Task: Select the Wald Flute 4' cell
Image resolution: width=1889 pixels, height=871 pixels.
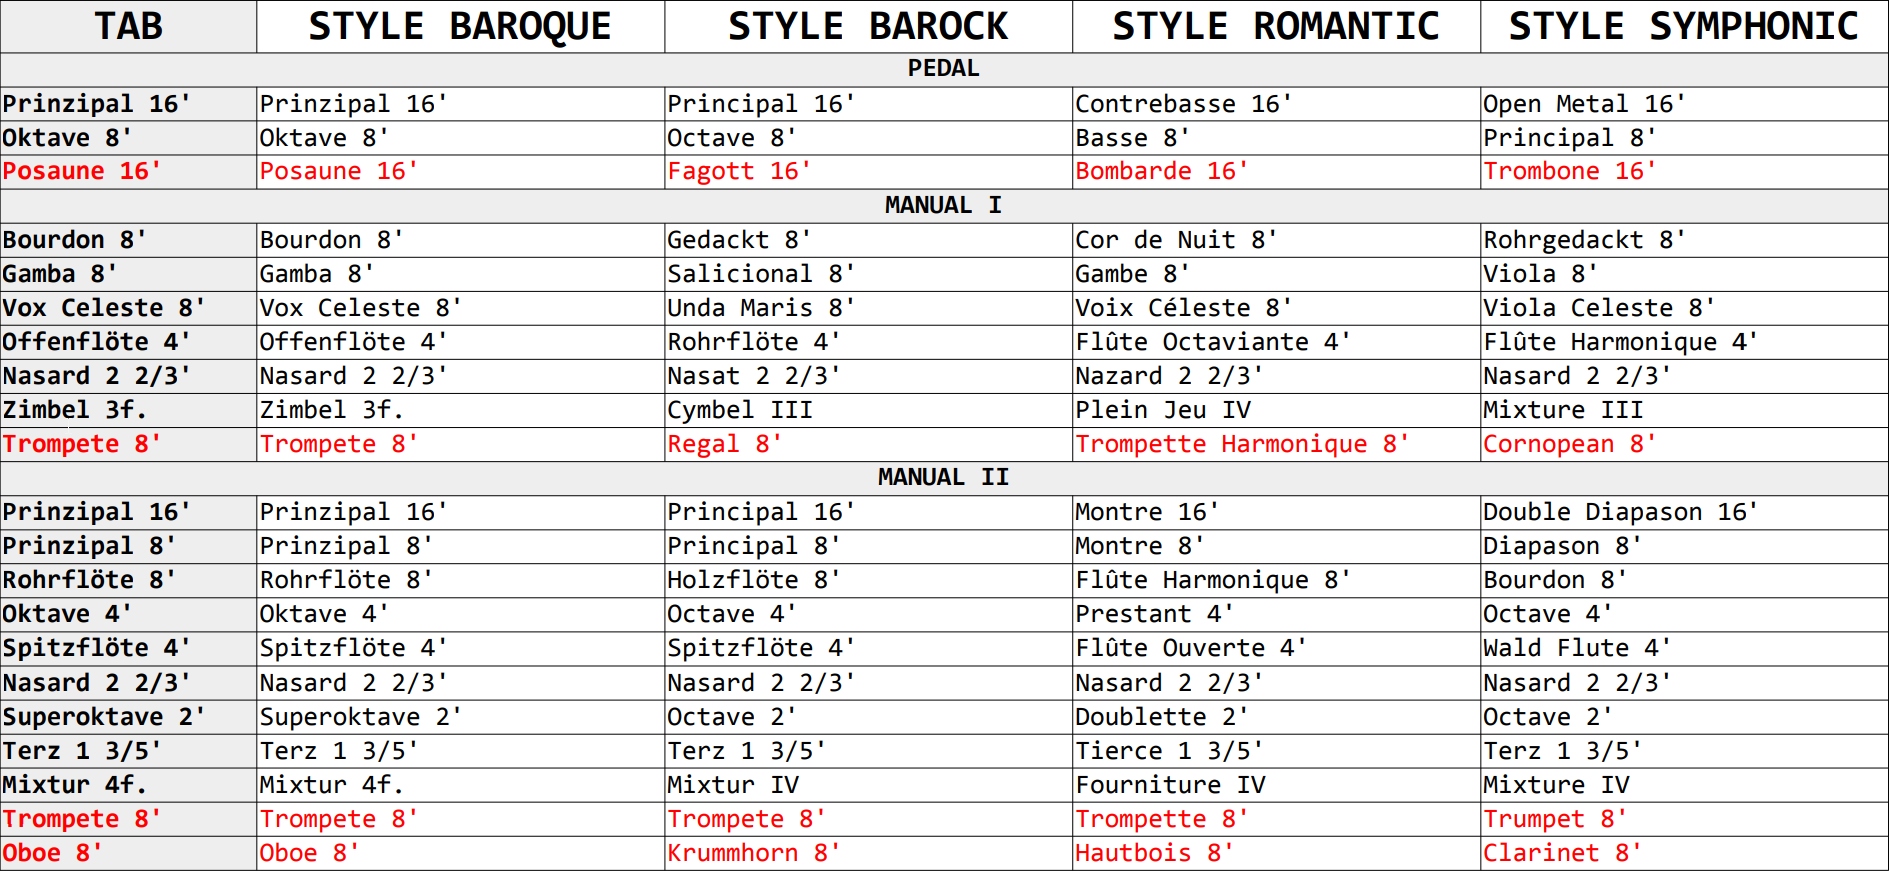Action: click(1576, 648)
